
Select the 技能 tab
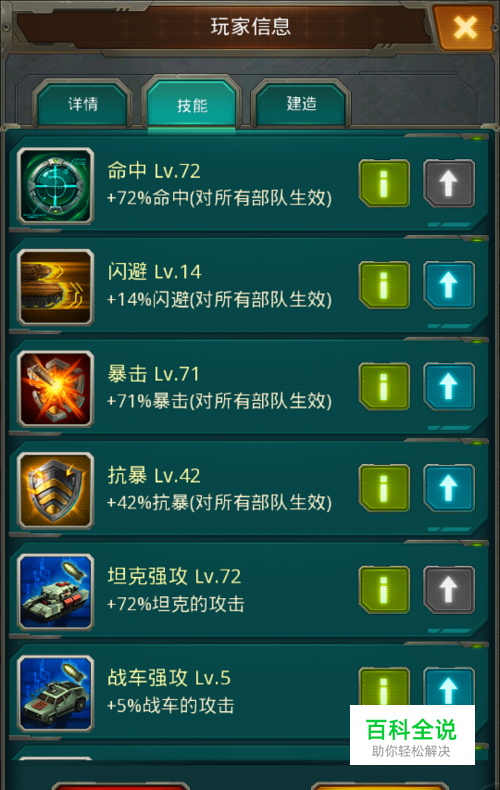192,104
